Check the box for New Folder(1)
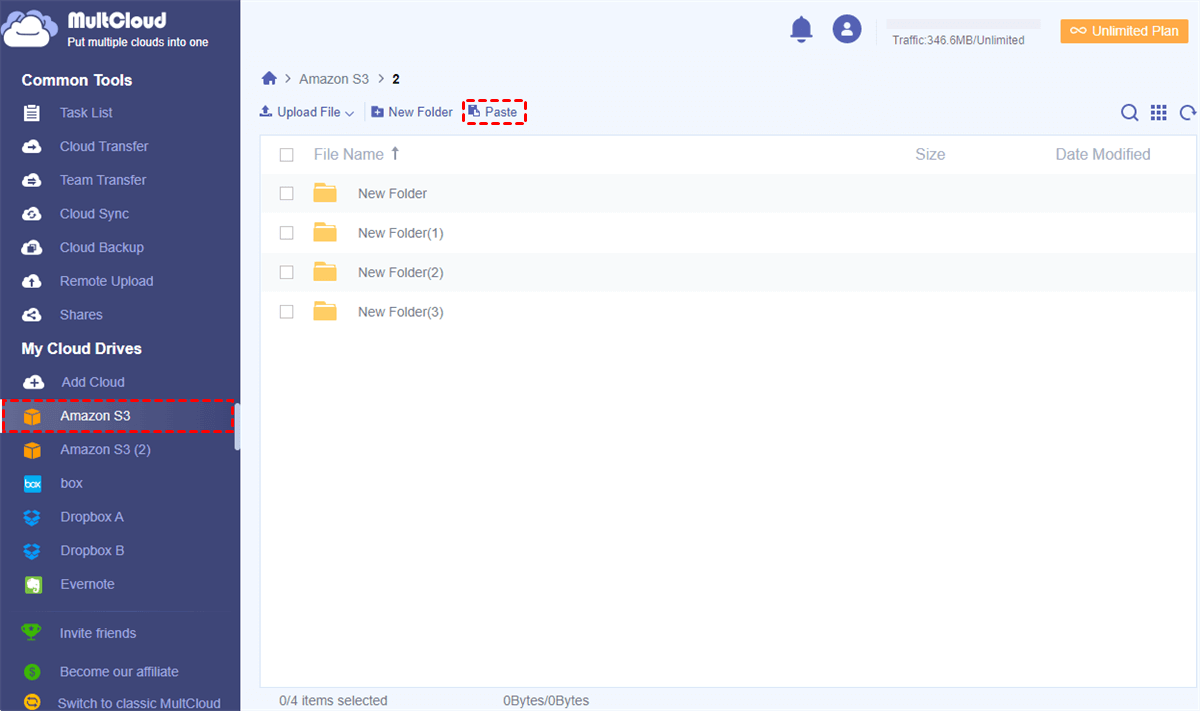 pyautogui.click(x=287, y=233)
